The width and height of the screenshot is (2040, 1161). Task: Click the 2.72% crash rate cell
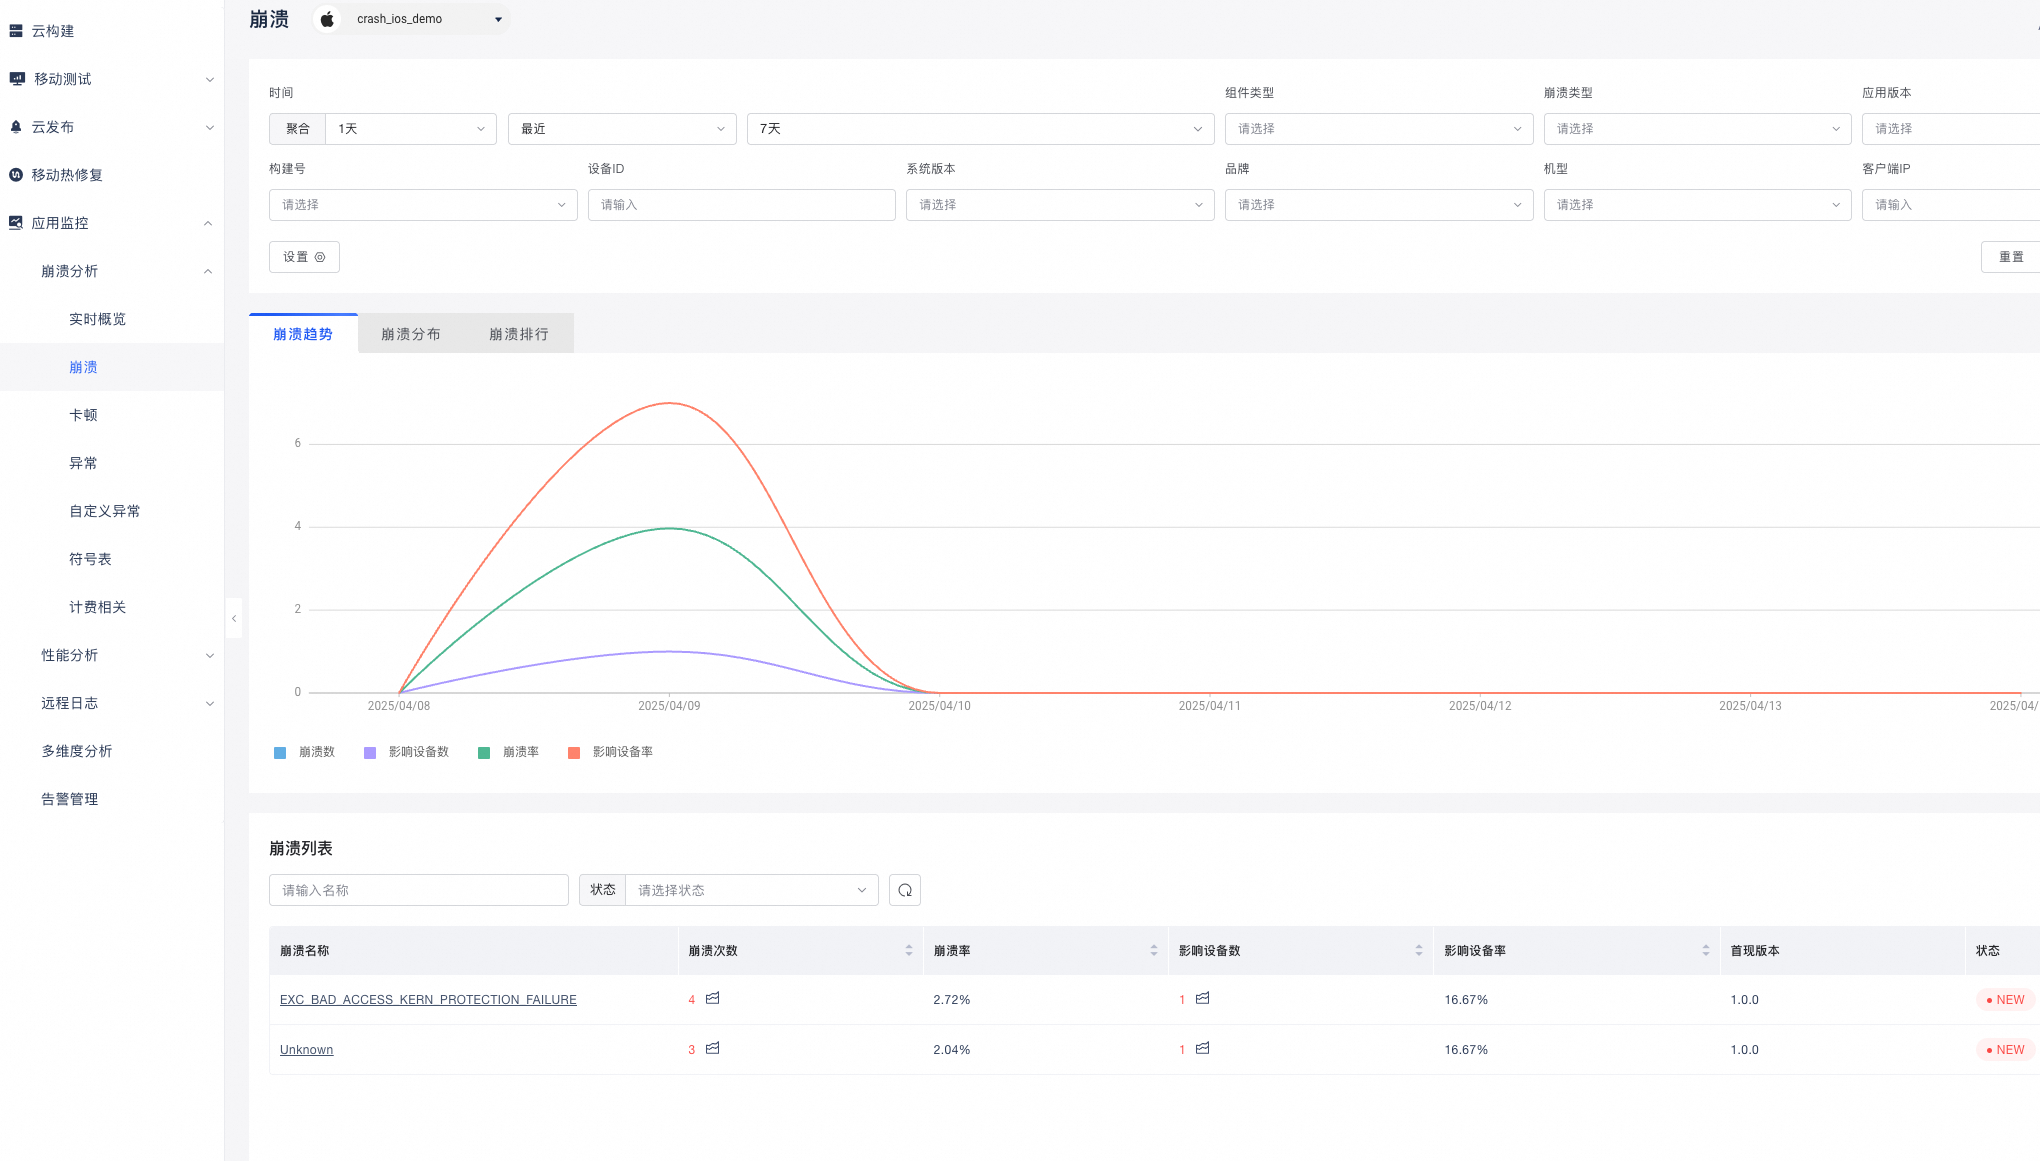coord(952,1000)
